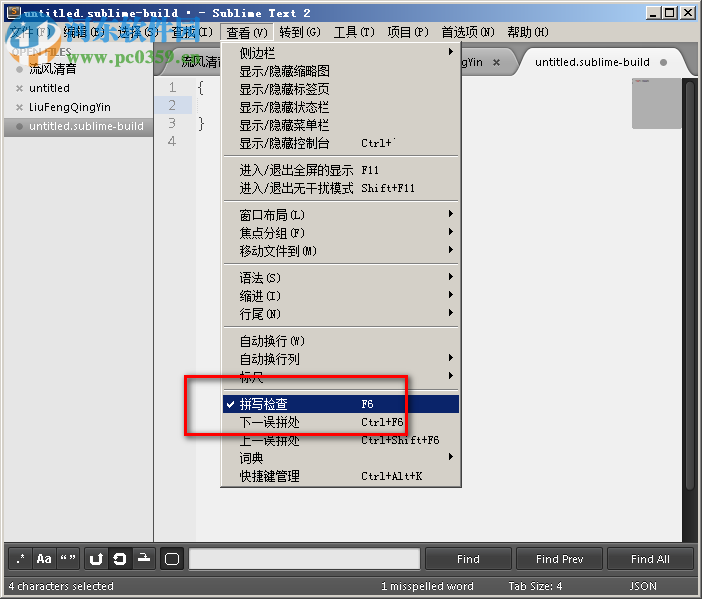Open 项目(P) menu
The height and width of the screenshot is (599, 702).
pyautogui.click(x=408, y=32)
